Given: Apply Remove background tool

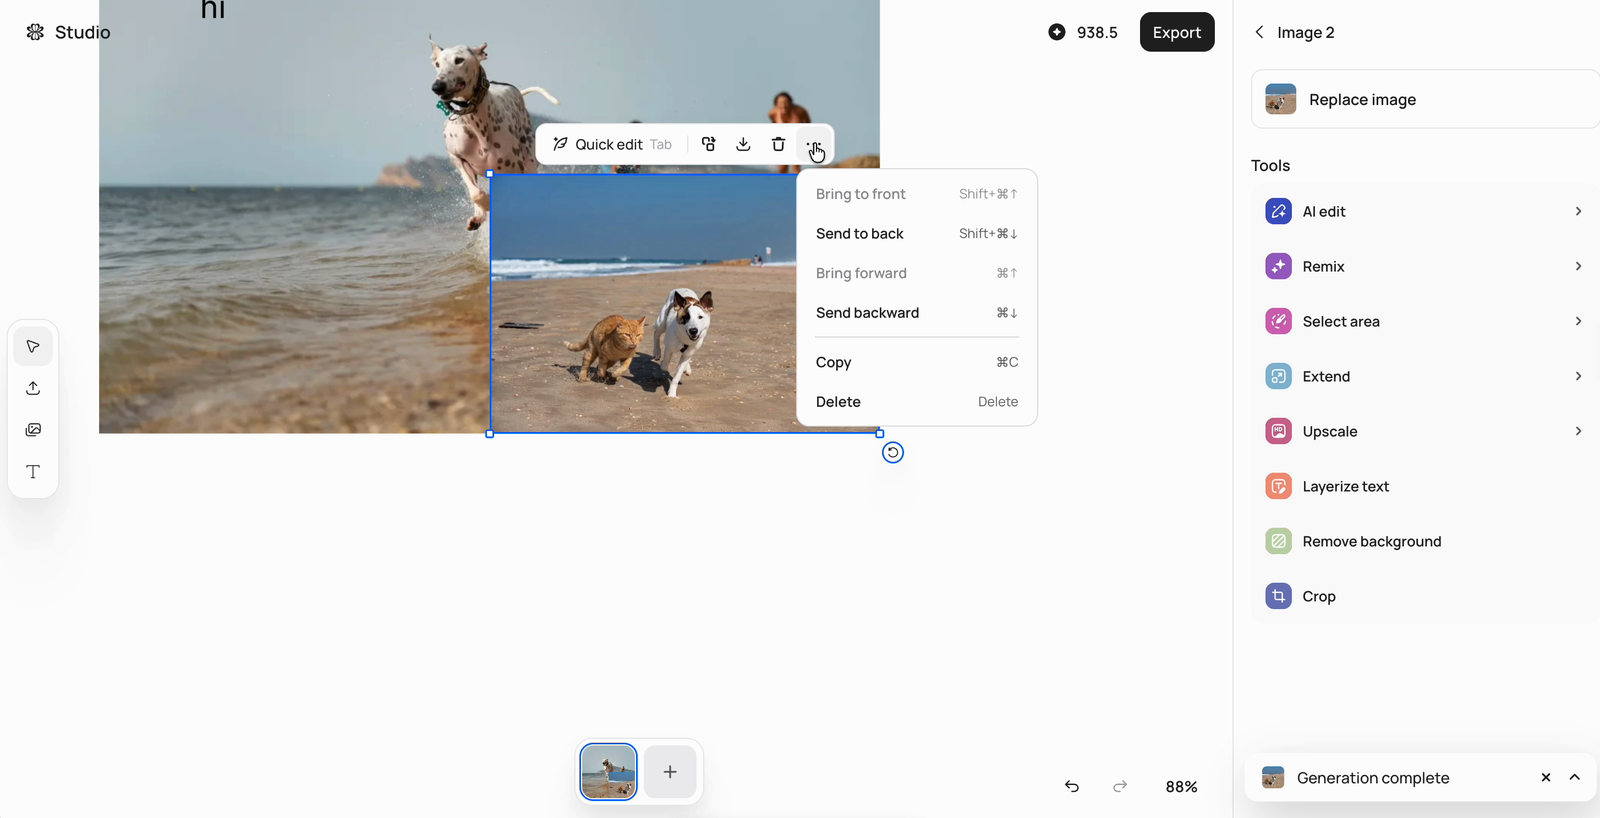Looking at the screenshot, I should [x=1425, y=542].
